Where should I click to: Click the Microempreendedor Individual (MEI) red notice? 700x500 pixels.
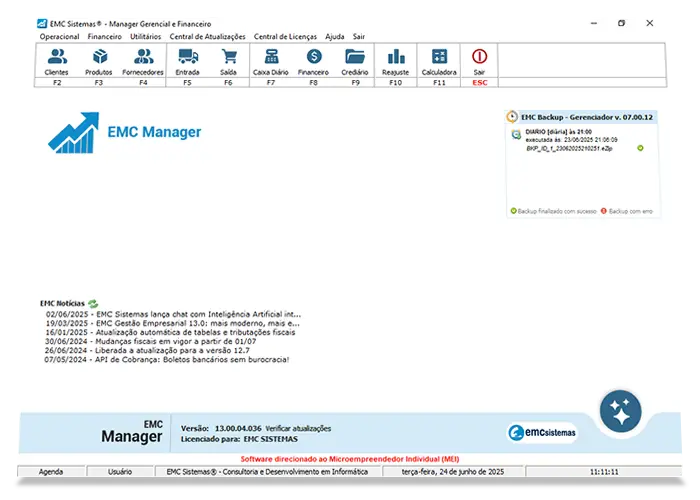[x=350, y=459]
